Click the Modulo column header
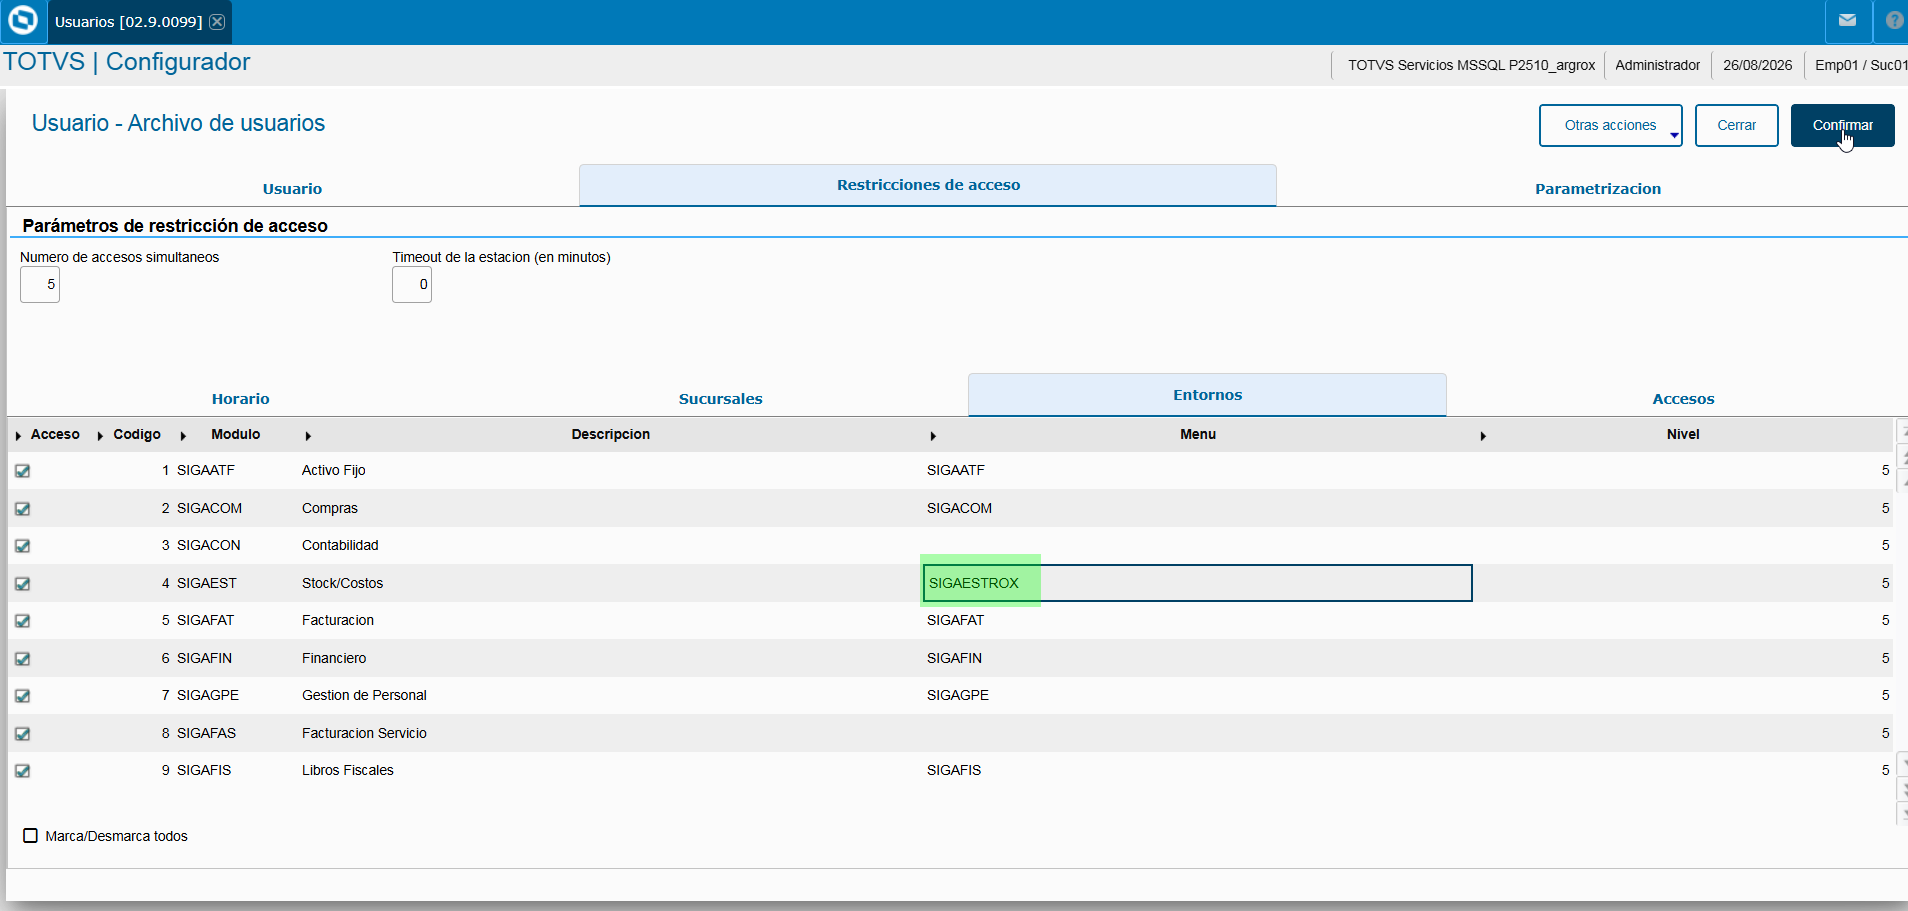This screenshot has height=911, width=1908. click(236, 434)
